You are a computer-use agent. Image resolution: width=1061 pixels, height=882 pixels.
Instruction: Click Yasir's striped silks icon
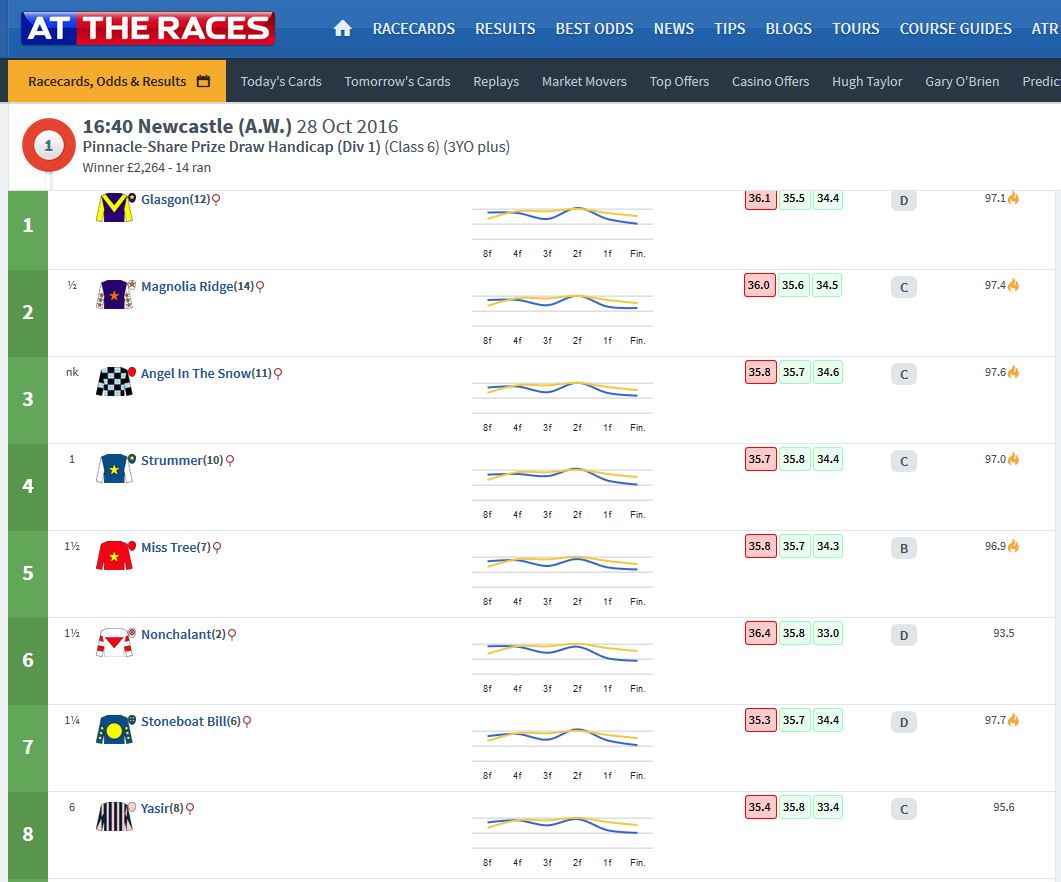point(114,816)
